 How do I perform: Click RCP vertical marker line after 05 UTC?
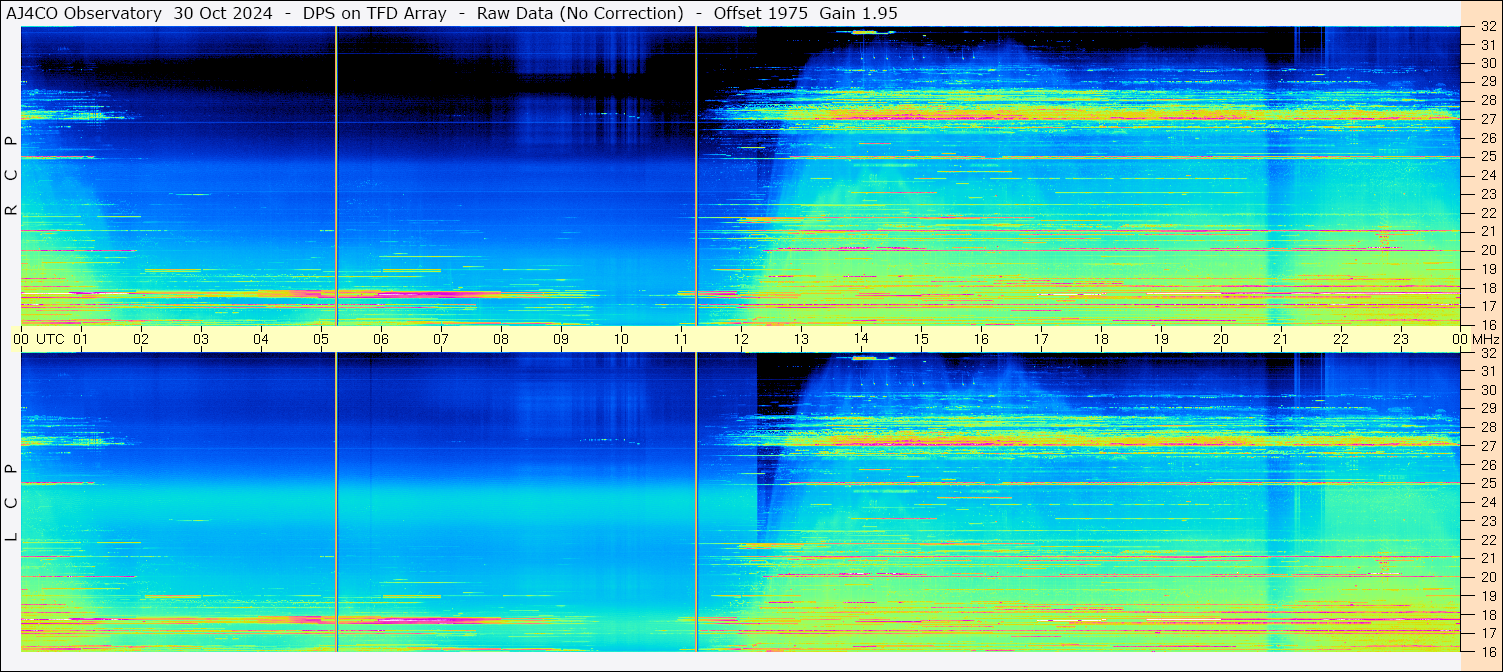[336, 176]
